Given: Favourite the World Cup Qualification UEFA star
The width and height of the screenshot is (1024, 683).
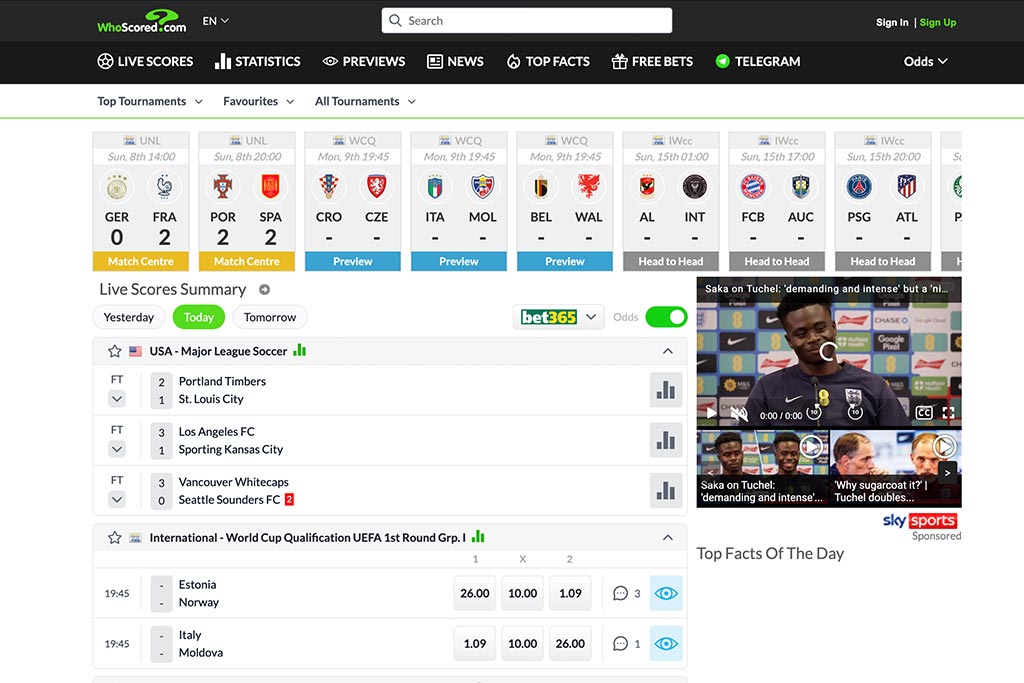Looking at the screenshot, I should [x=114, y=538].
